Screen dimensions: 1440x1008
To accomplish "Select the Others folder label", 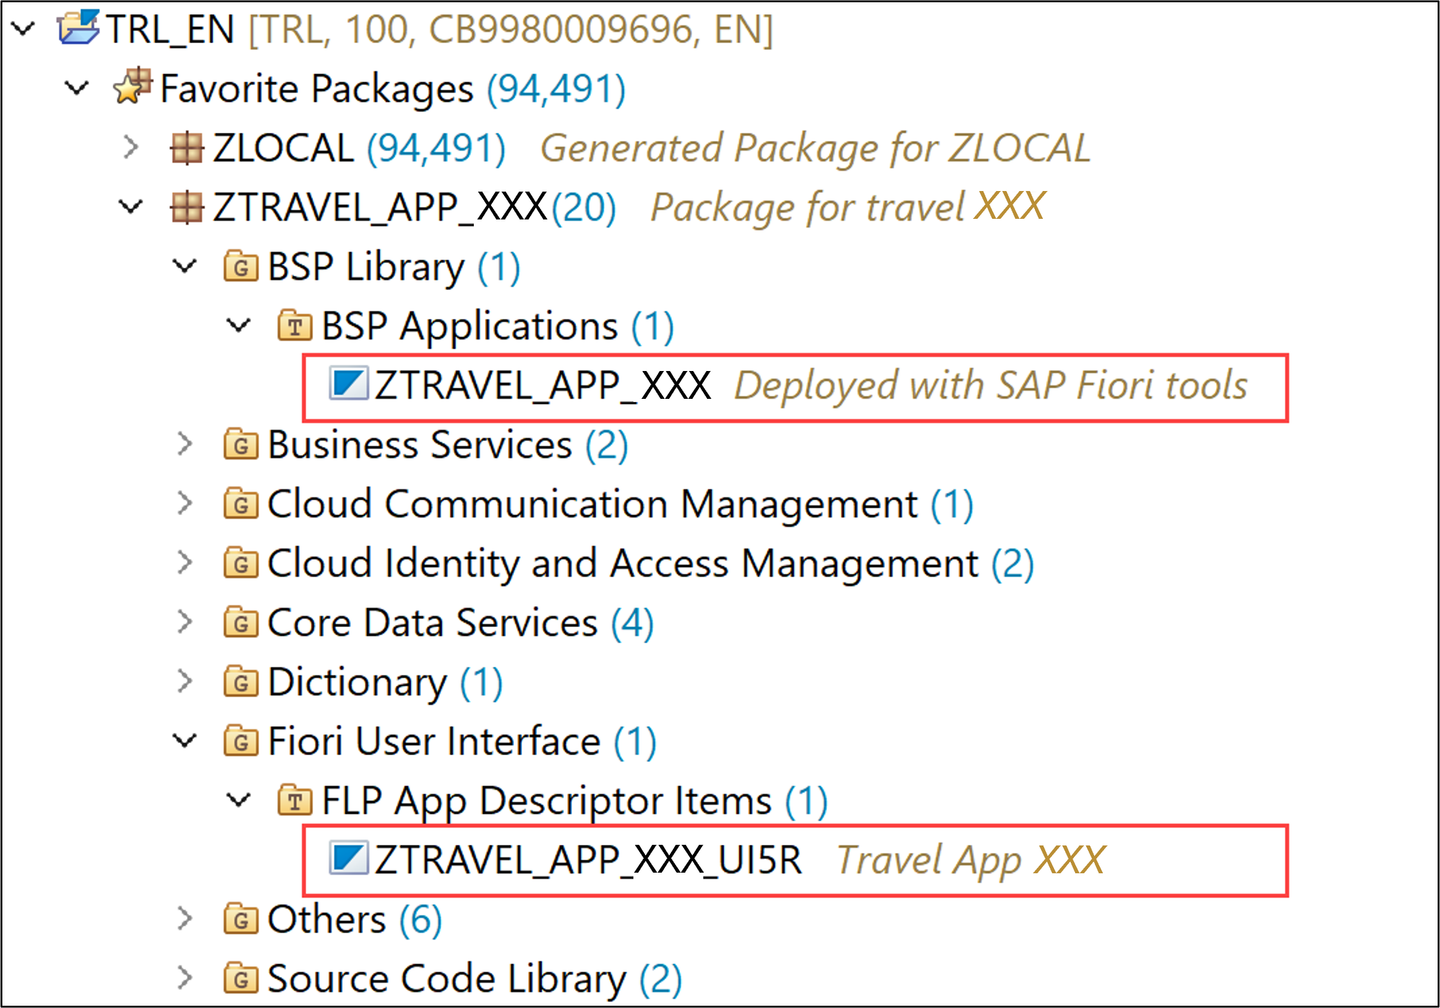I will coord(327,919).
